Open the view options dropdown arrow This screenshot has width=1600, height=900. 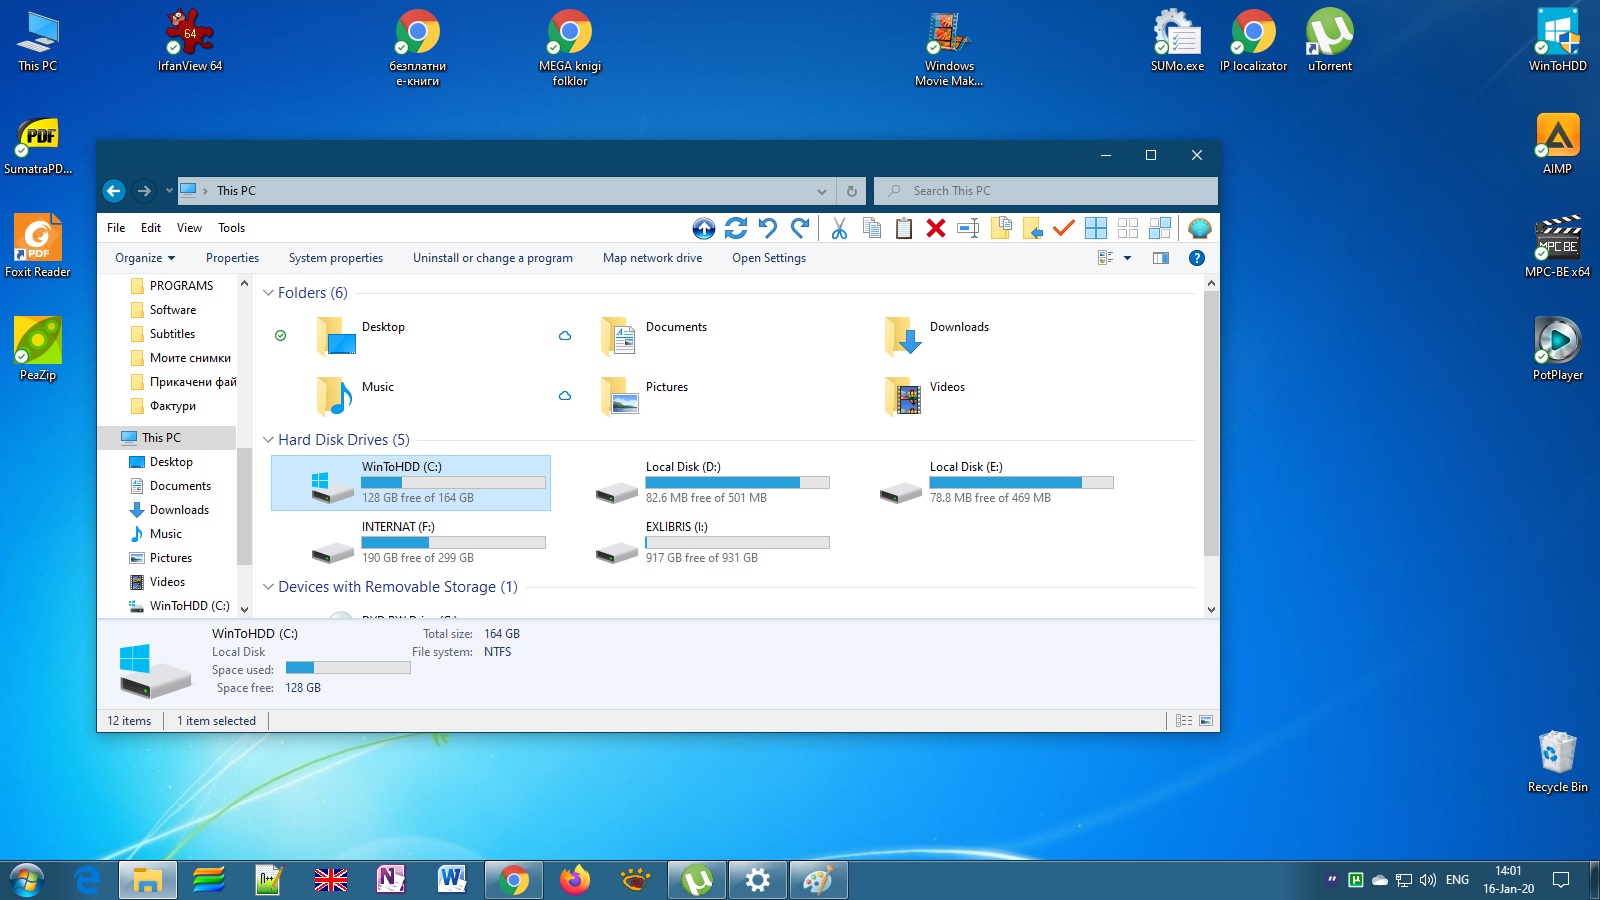pyautogui.click(x=1127, y=258)
